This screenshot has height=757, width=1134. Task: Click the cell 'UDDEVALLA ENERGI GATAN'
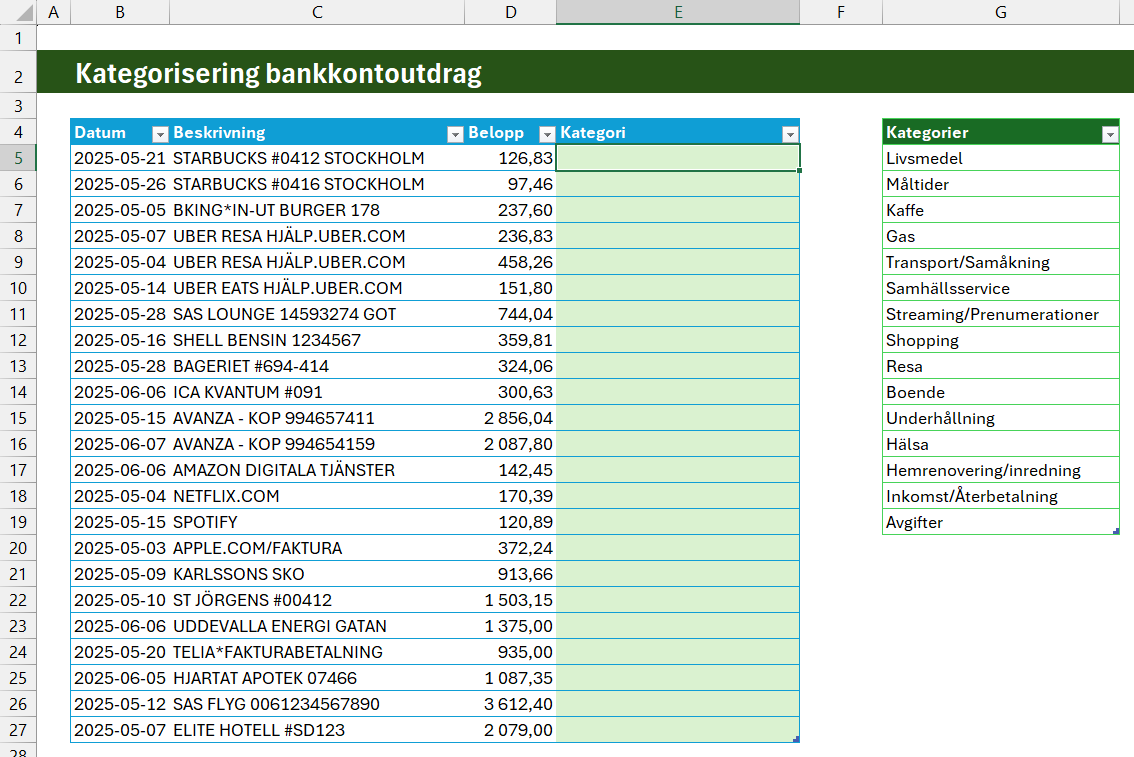pos(317,626)
